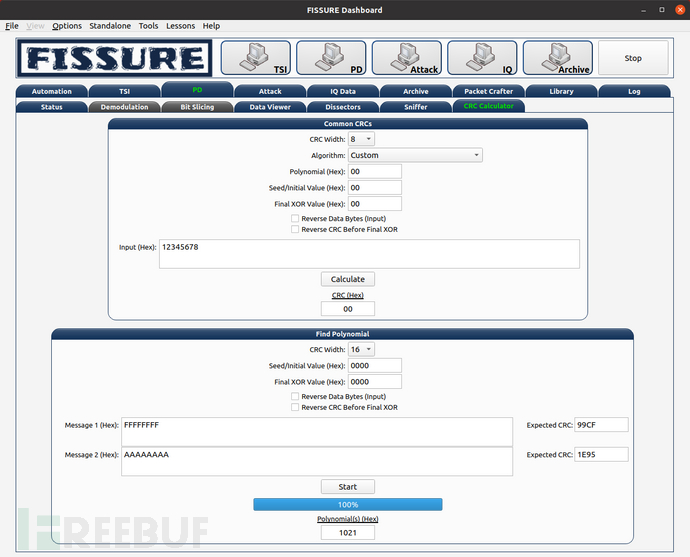
Task: Expand Common CRCs CRC Width dropdown
Action: (x=361, y=139)
